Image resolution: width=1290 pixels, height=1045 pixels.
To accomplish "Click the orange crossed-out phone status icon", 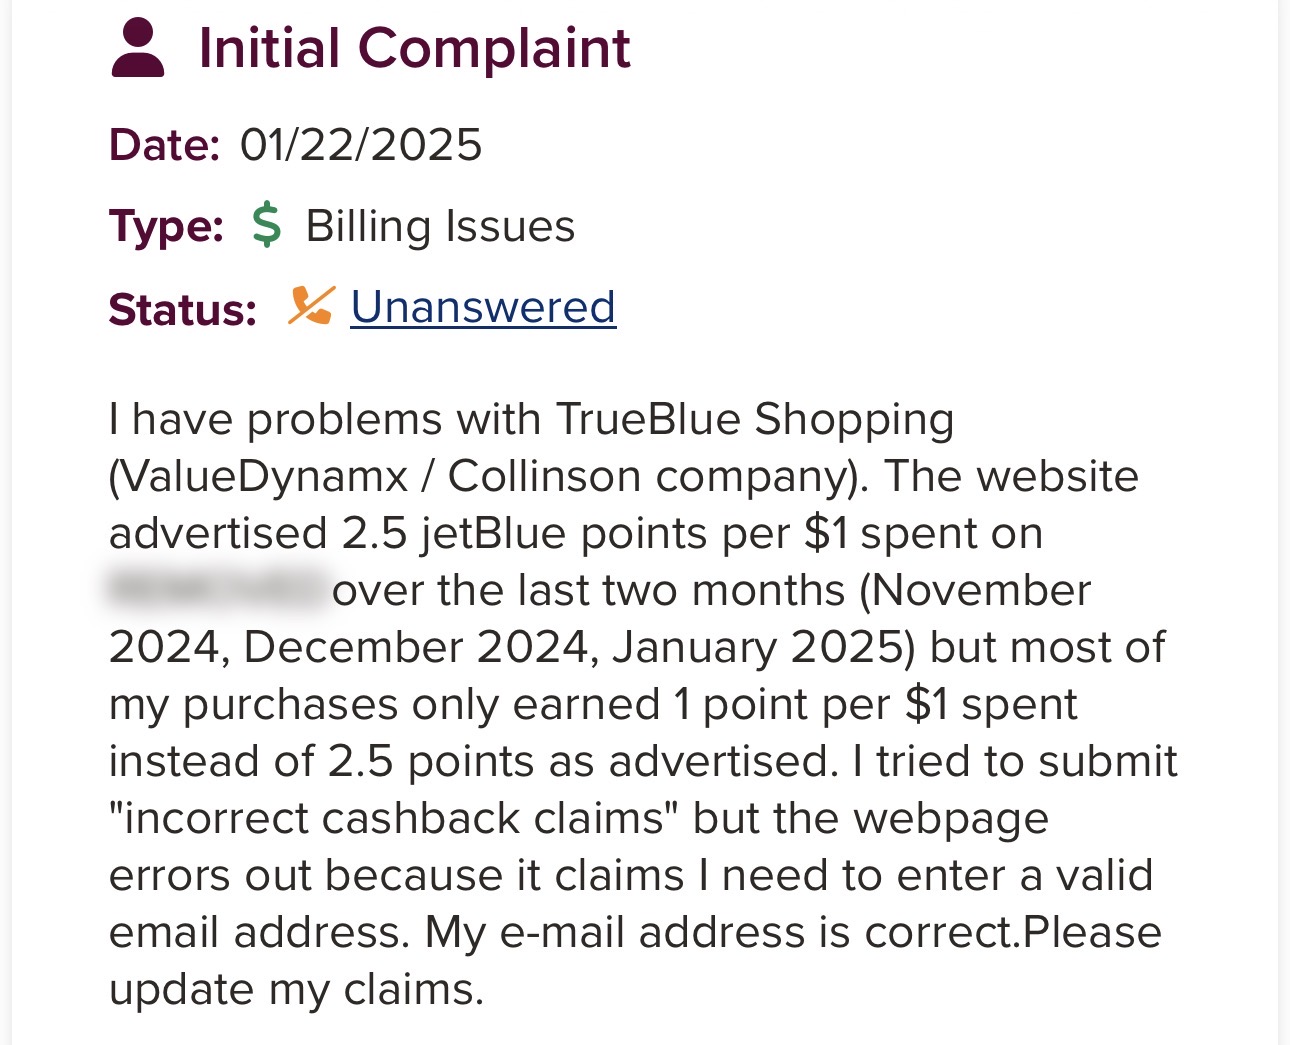I will (311, 306).
